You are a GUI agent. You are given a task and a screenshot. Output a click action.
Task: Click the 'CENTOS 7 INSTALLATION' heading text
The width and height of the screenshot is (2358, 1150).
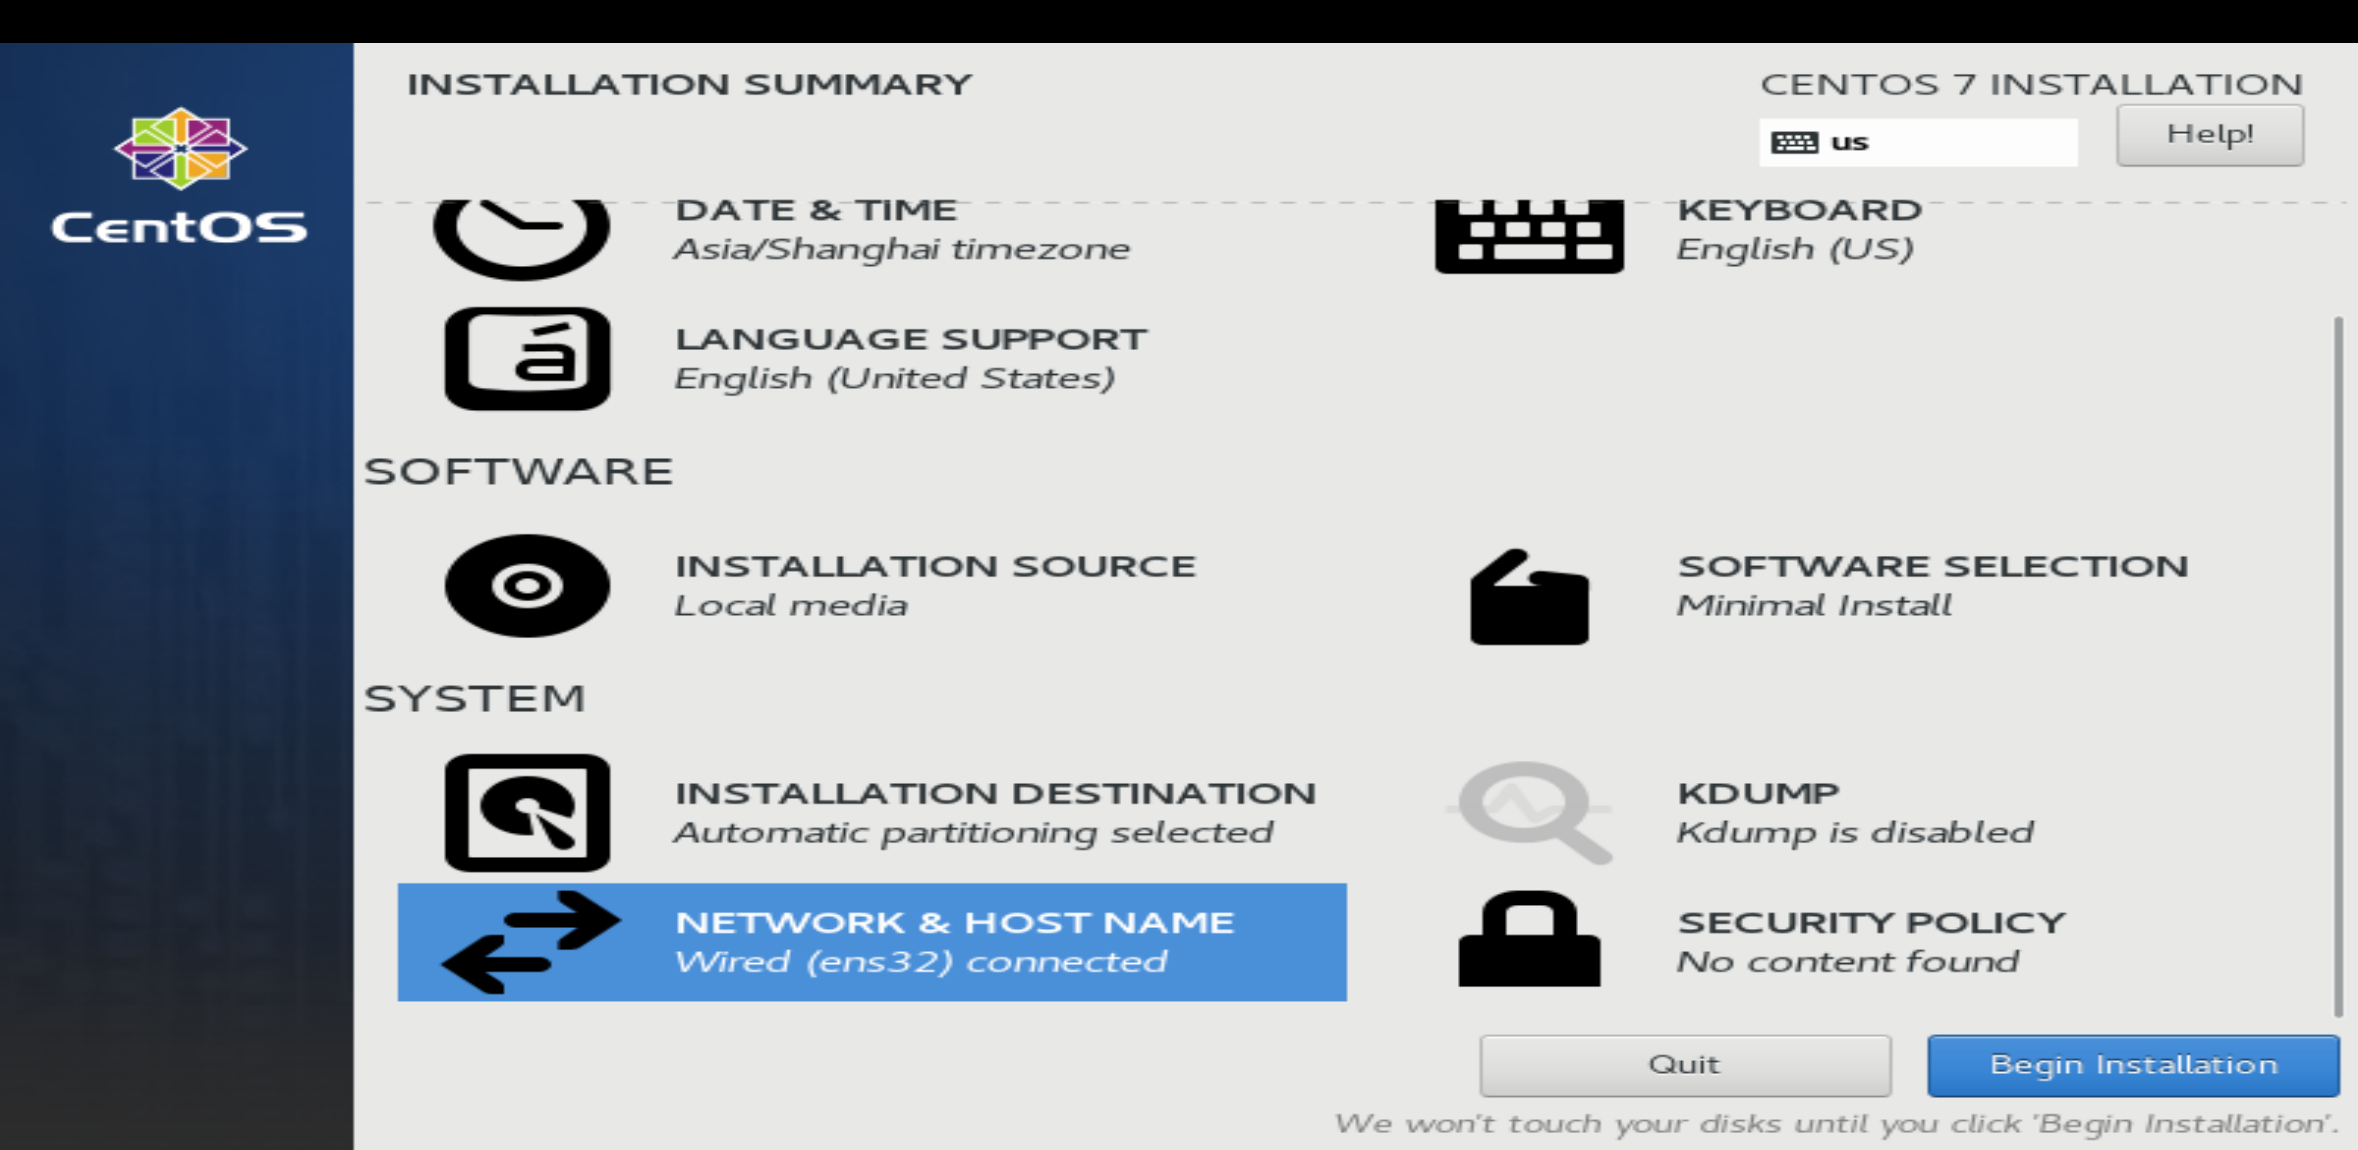point(2031,85)
